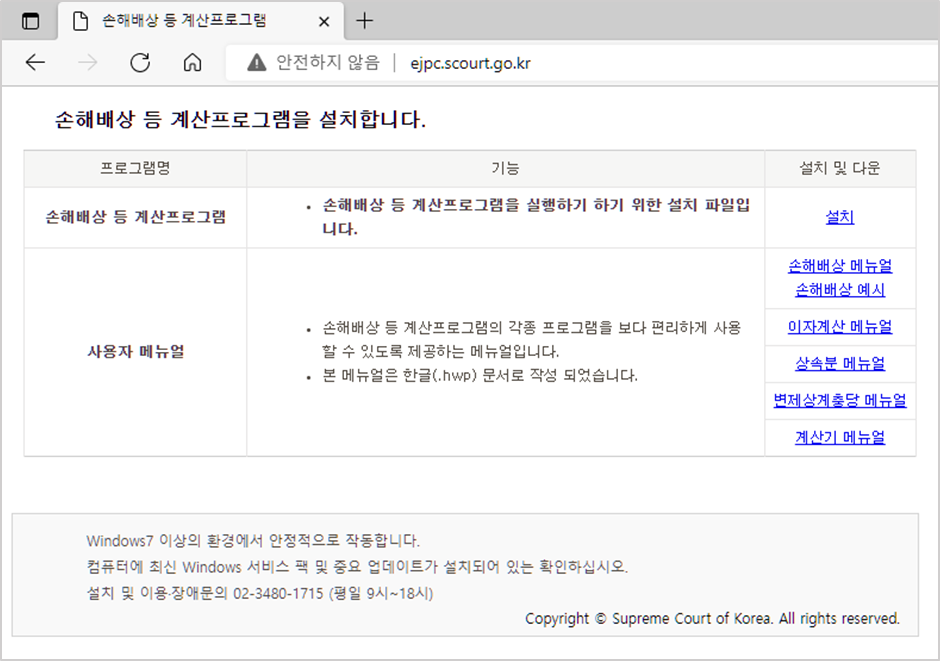Screen dimensions: 940x661
Task: Open the 손해배상 예시 link
Action: pos(839,290)
